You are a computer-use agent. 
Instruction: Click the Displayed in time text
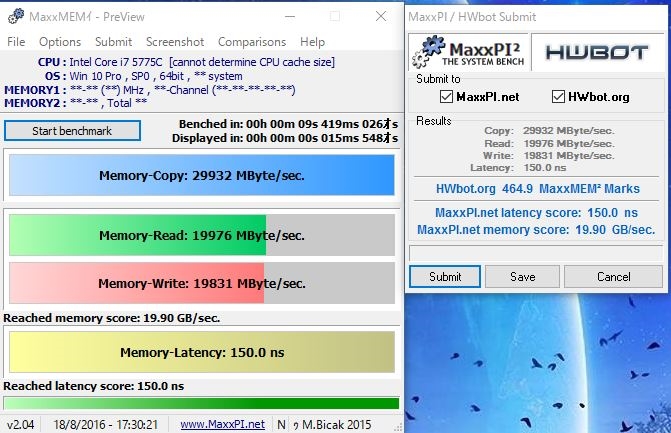tap(285, 138)
